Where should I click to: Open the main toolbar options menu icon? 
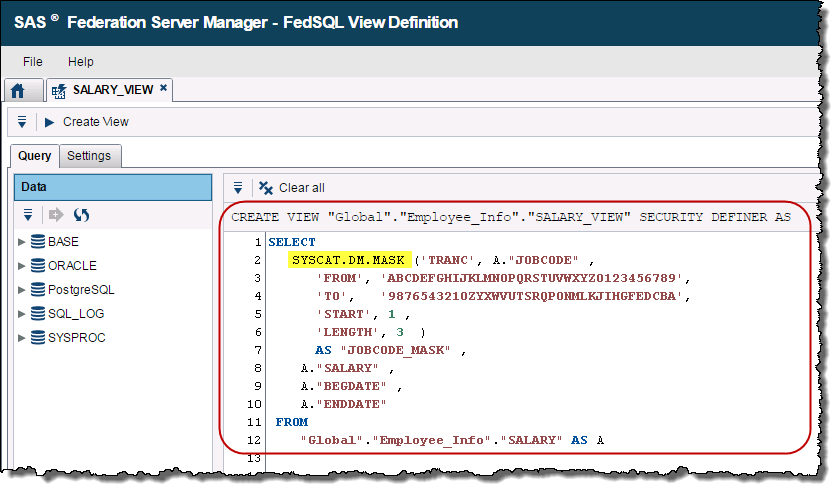click(x=22, y=122)
